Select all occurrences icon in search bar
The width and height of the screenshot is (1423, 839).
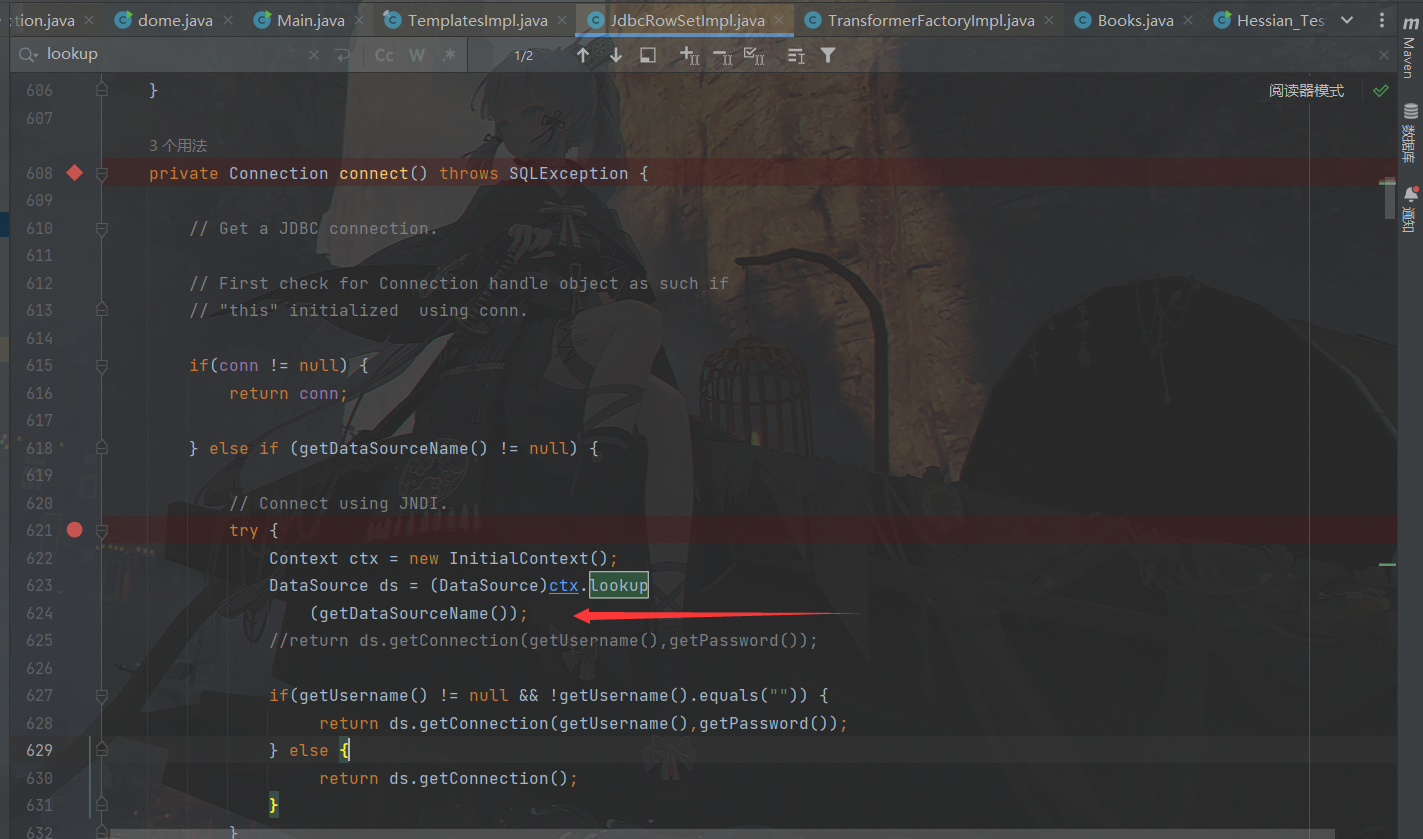point(755,56)
